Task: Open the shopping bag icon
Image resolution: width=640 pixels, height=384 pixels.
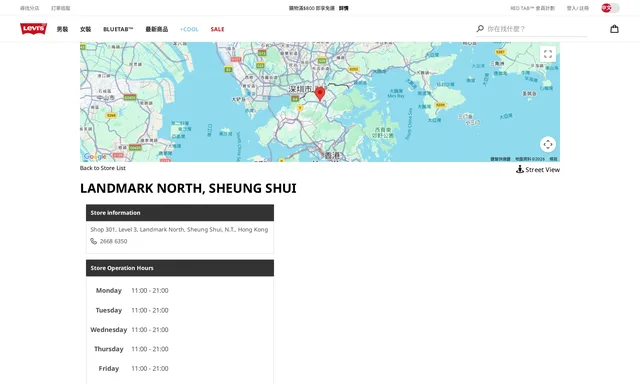Action: [x=614, y=29]
